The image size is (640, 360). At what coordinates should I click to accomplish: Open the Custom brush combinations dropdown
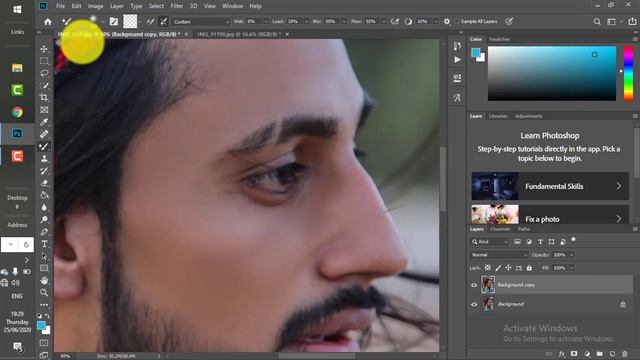tap(201, 22)
